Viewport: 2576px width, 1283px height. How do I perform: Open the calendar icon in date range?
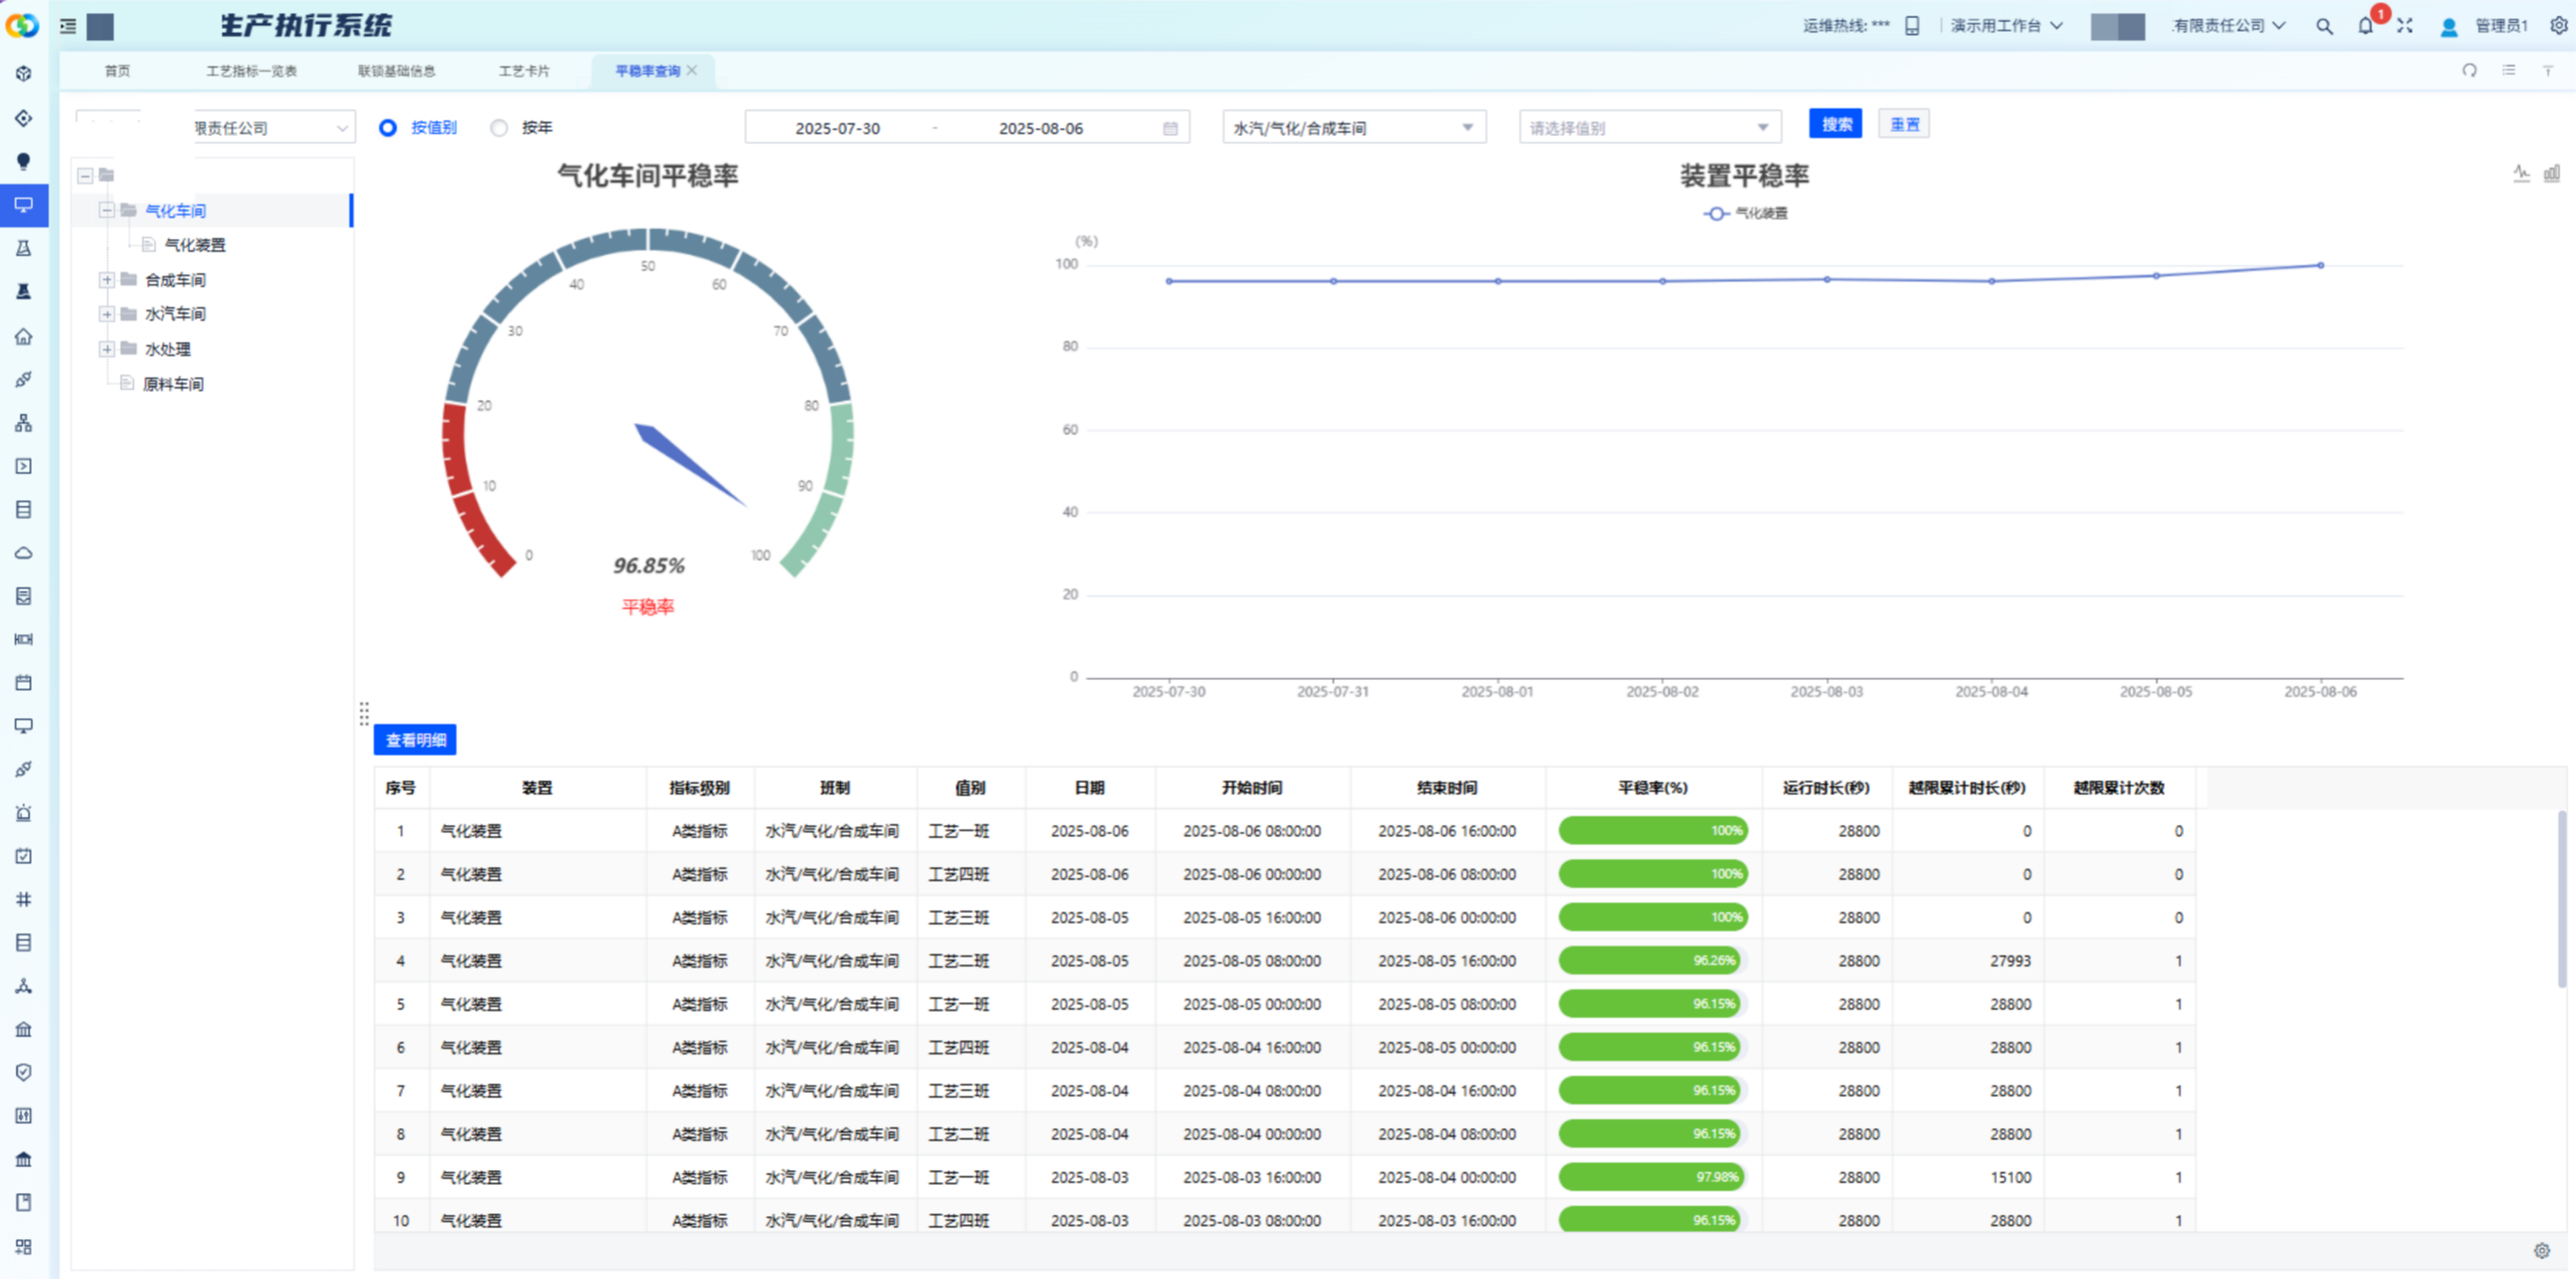click(1170, 129)
